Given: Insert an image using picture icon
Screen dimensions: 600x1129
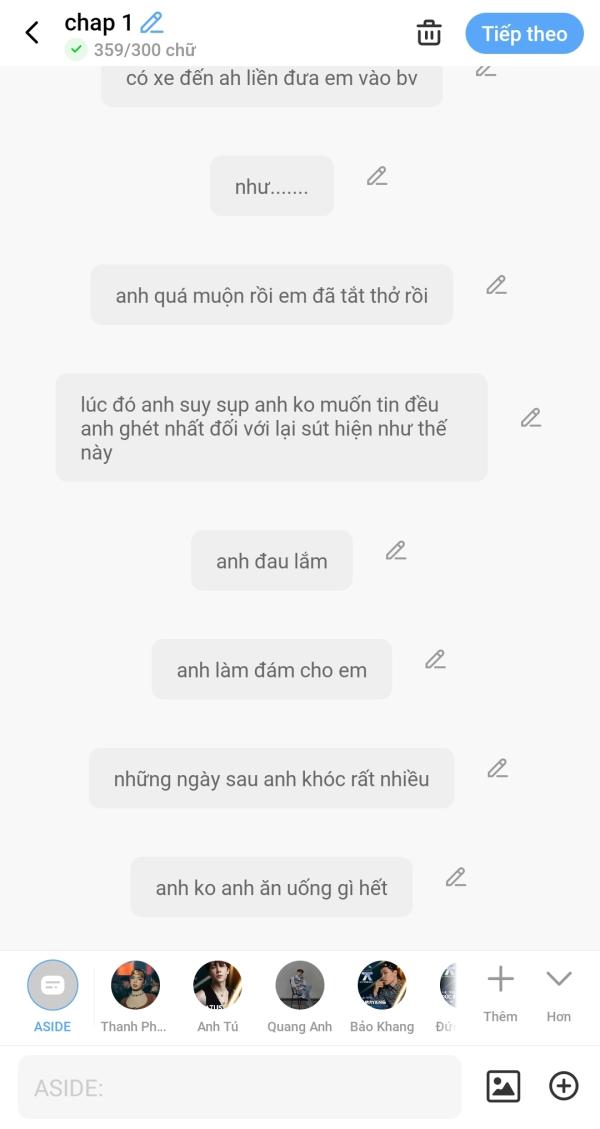Looking at the screenshot, I should click(x=503, y=1086).
